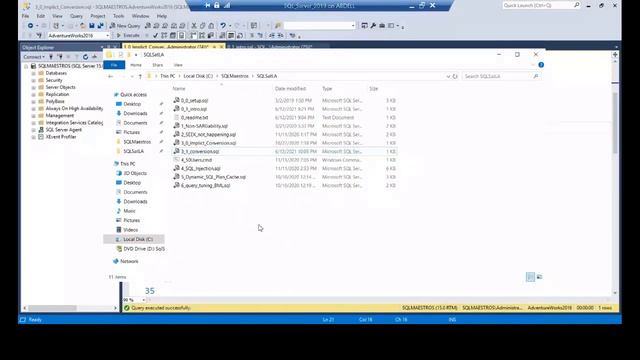Open 0_0_setup.sql file in Explorer

[x=194, y=100]
